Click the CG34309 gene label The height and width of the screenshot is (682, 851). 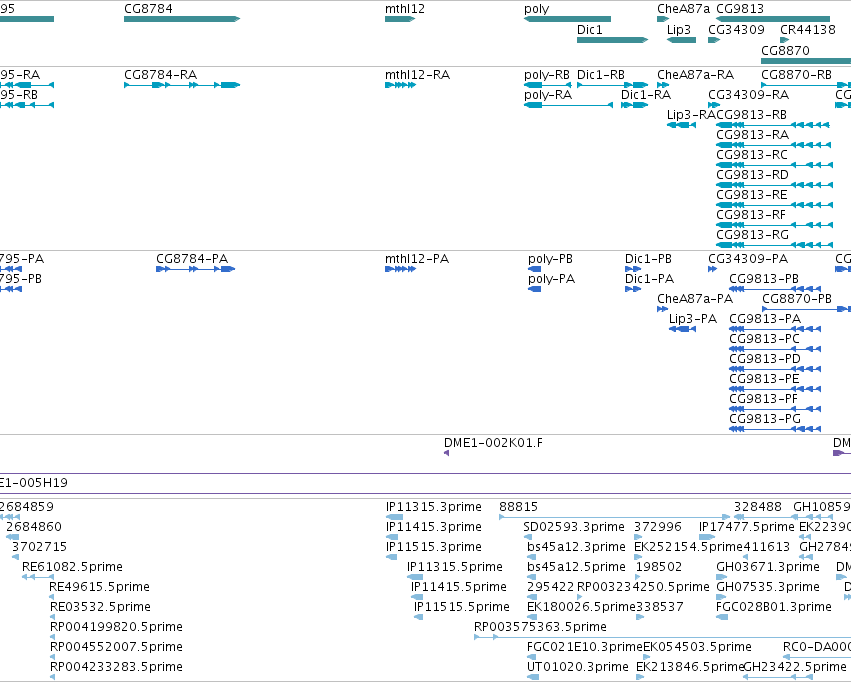coord(736,29)
